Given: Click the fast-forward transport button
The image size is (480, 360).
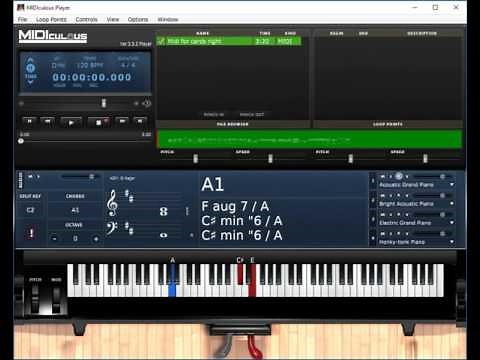Looking at the screenshot, I should (122, 121).
